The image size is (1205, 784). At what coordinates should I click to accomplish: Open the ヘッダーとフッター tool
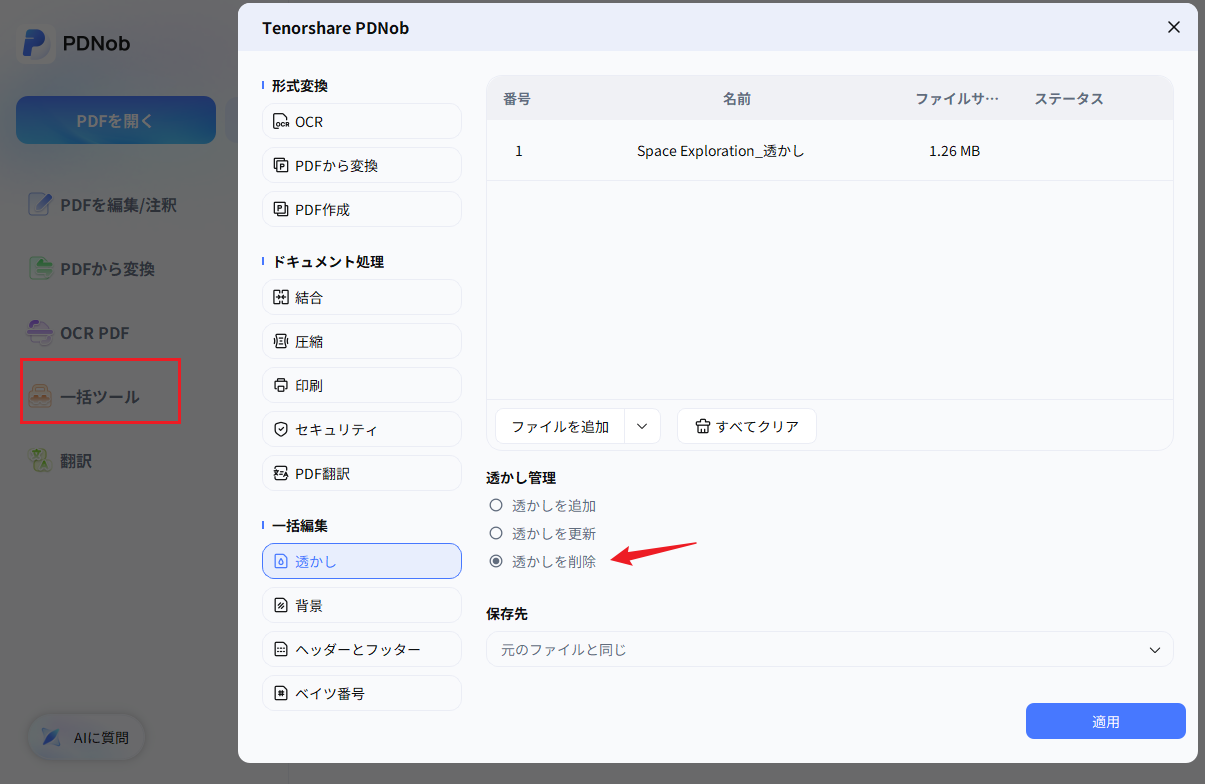(x=362, y=649)
